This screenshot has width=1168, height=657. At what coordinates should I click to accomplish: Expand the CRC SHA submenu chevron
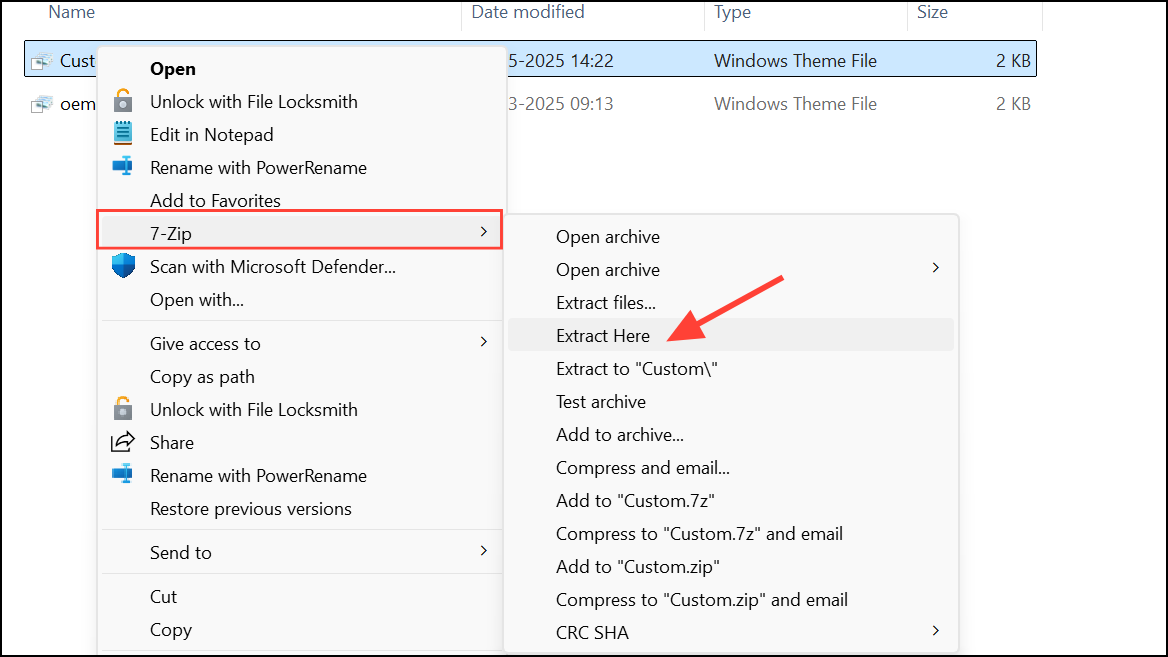[x=935, y=631]
